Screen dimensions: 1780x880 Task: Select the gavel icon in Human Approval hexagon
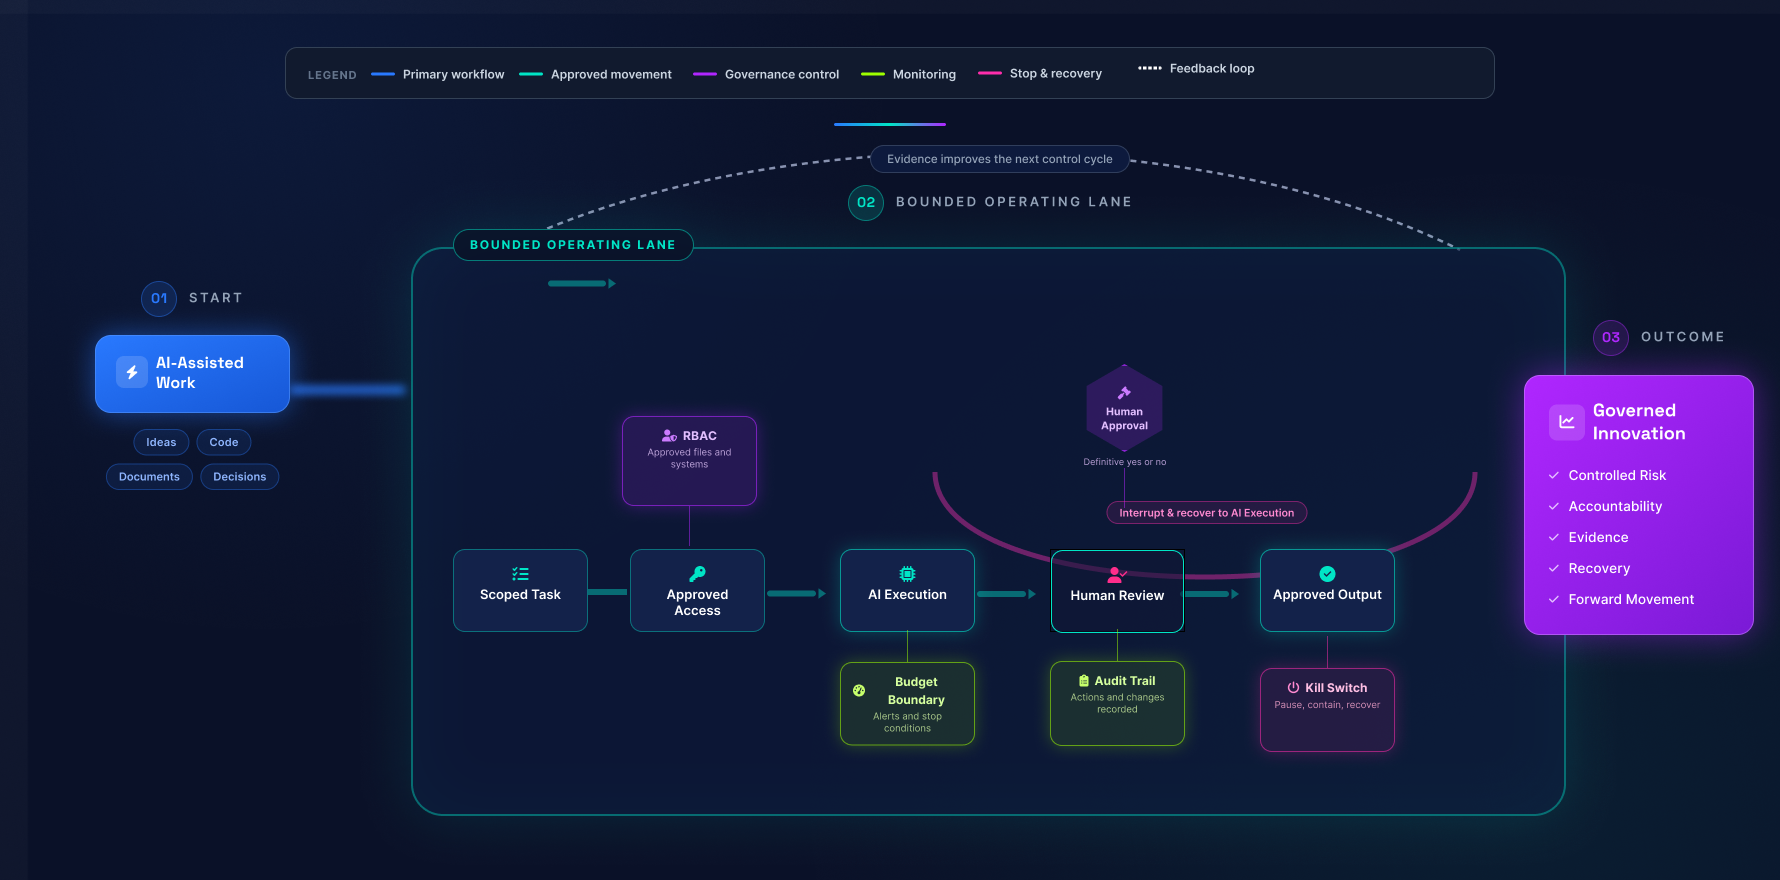pyautogui.click(x=1124, y=393)
